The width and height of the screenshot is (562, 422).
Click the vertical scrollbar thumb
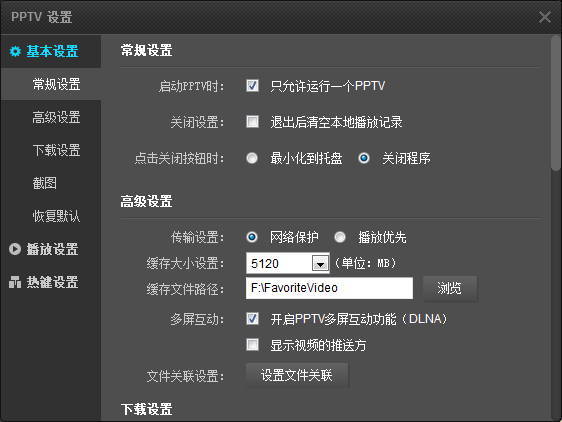pyautogui.click(x=556, y=103)
